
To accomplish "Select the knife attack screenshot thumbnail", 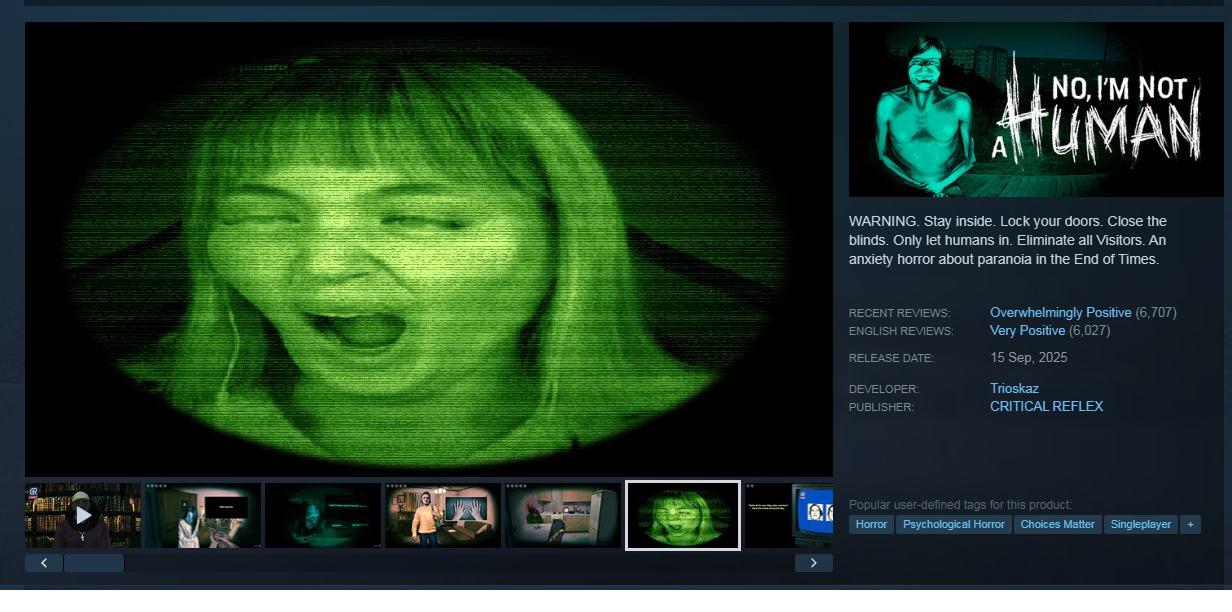I will coord(203,515).
